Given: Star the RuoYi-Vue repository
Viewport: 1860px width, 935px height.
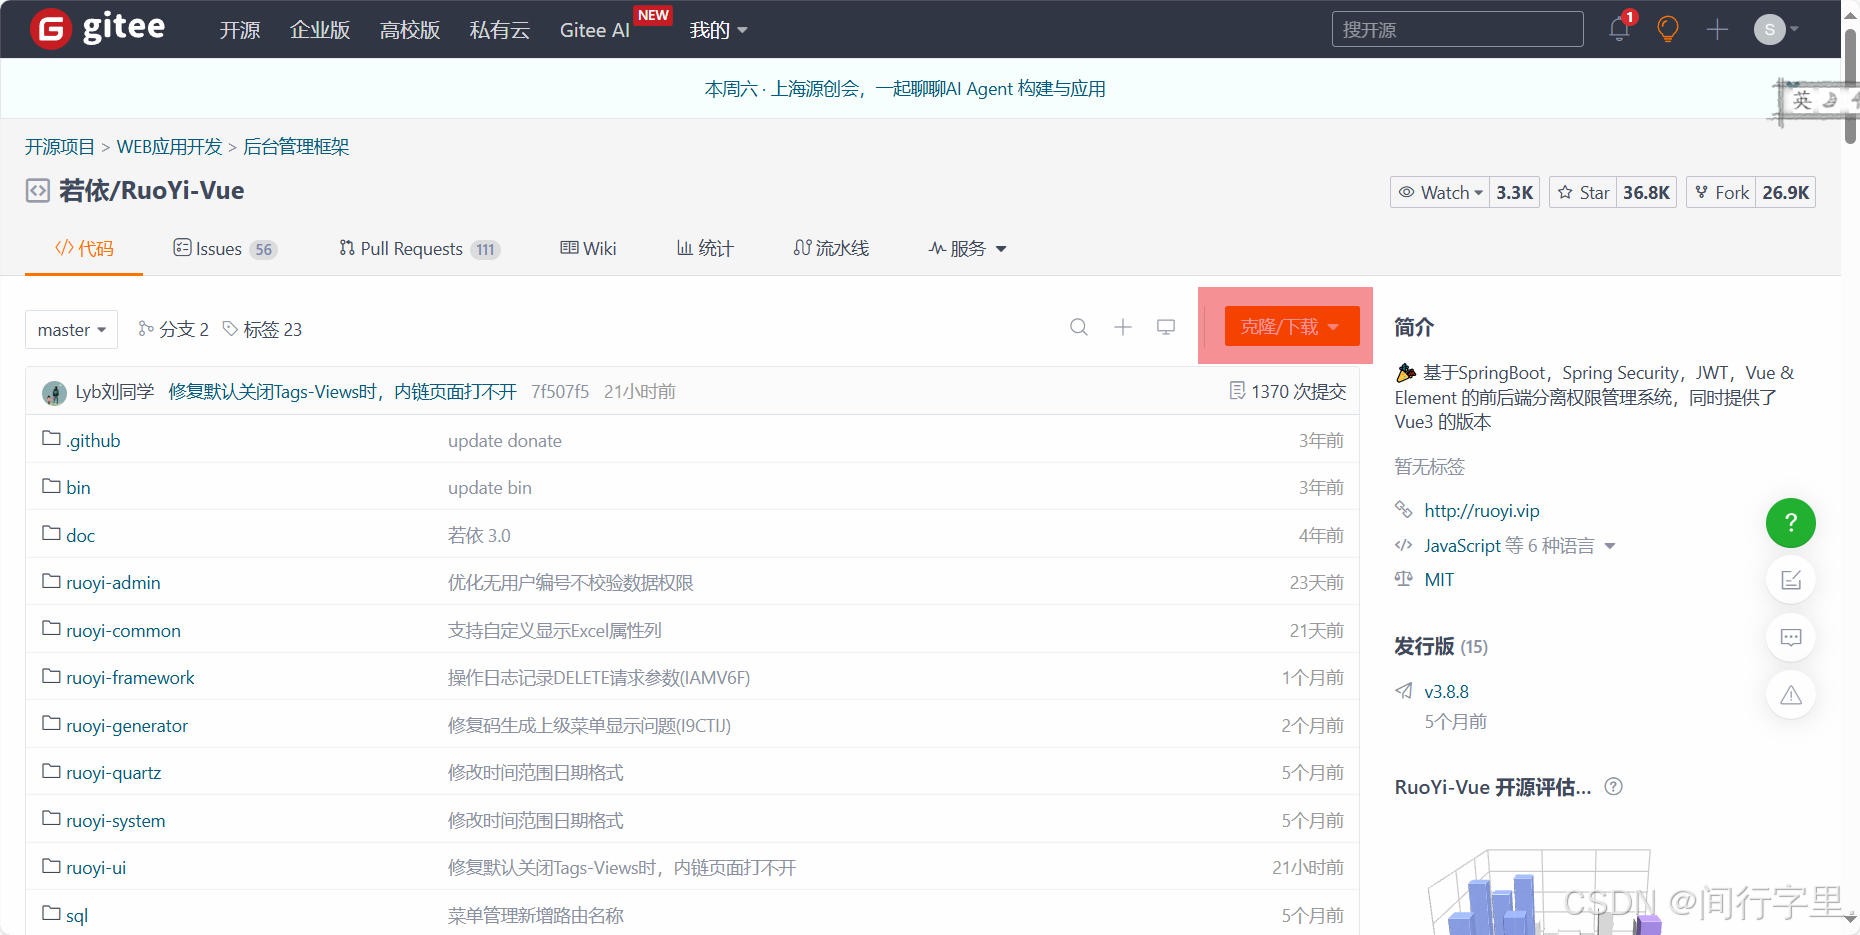Looking at the screenshot, I should pyautogui.click(x=1583, y=192).
